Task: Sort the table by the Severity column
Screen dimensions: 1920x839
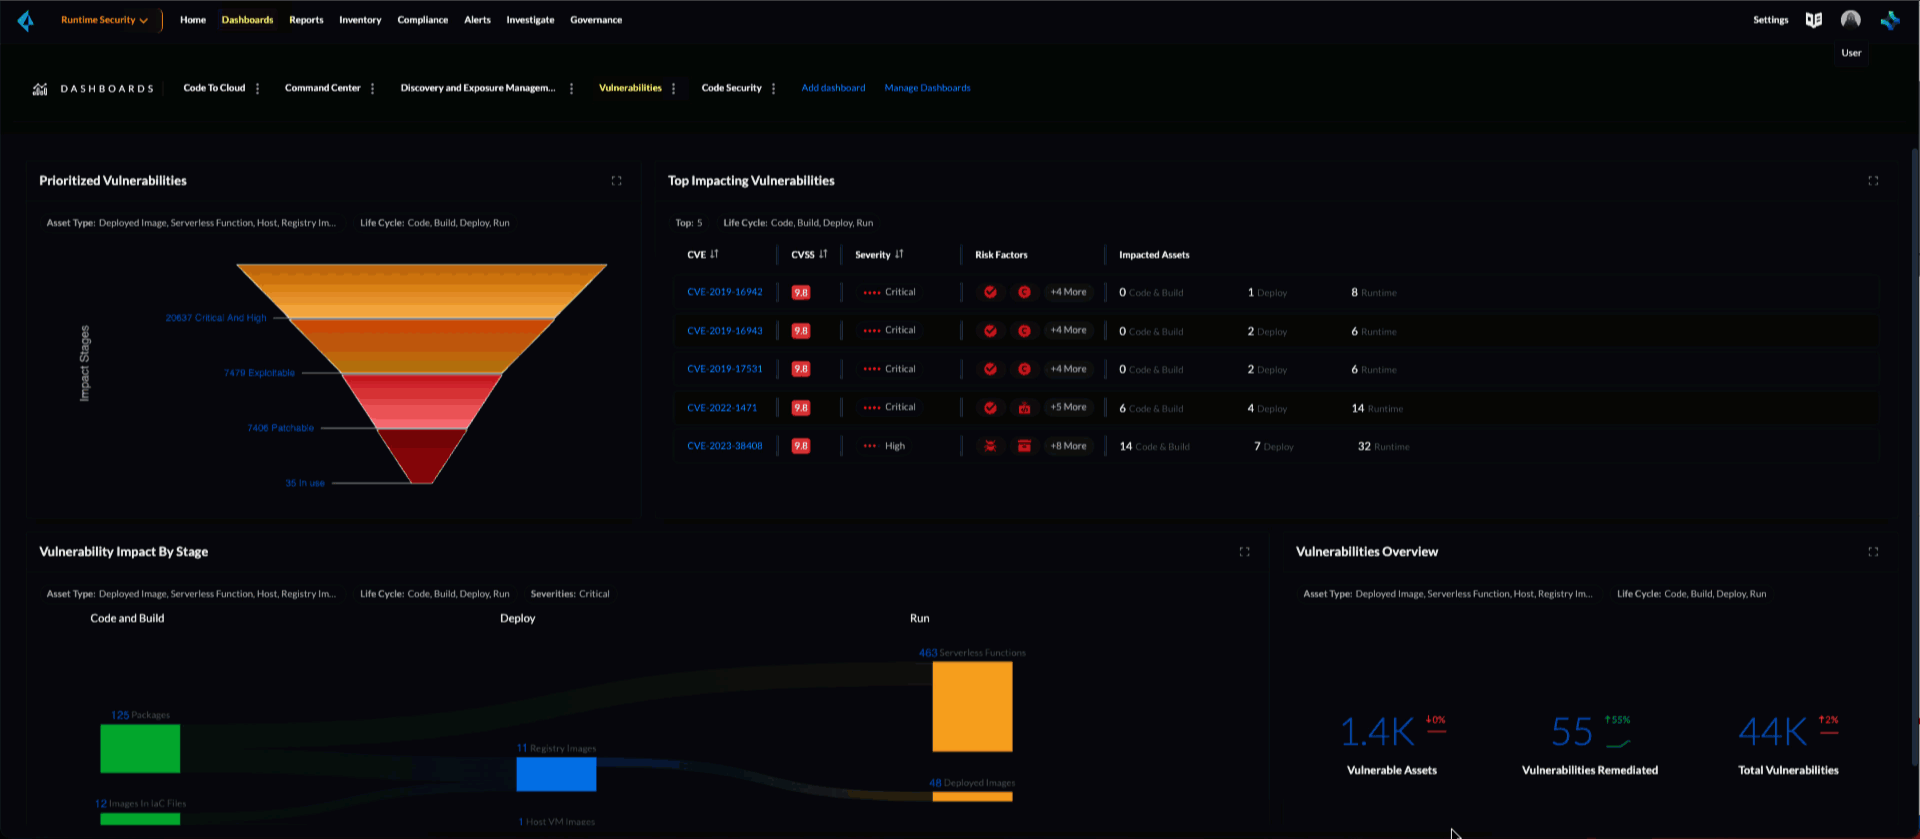Action: pyautogui.click(x=899, y=255)
